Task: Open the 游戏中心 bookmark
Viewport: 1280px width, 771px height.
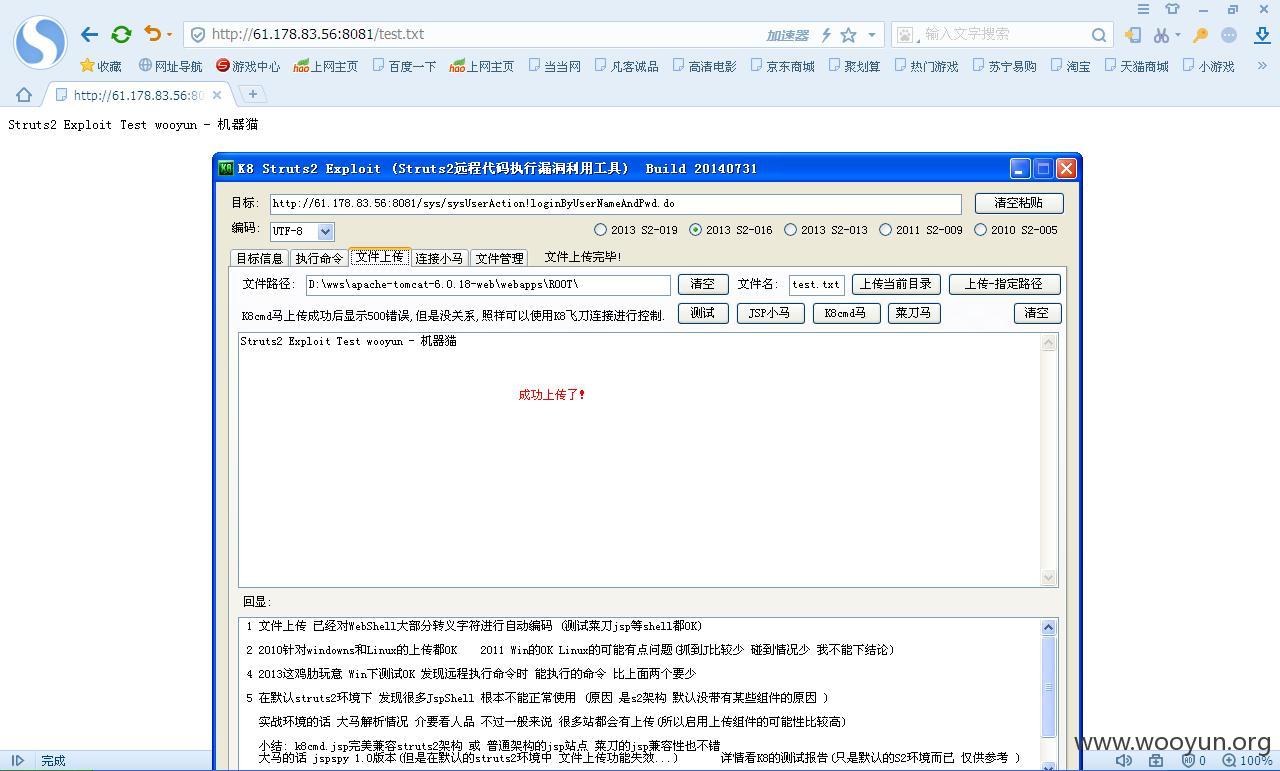Action: (x=248, y=66)
